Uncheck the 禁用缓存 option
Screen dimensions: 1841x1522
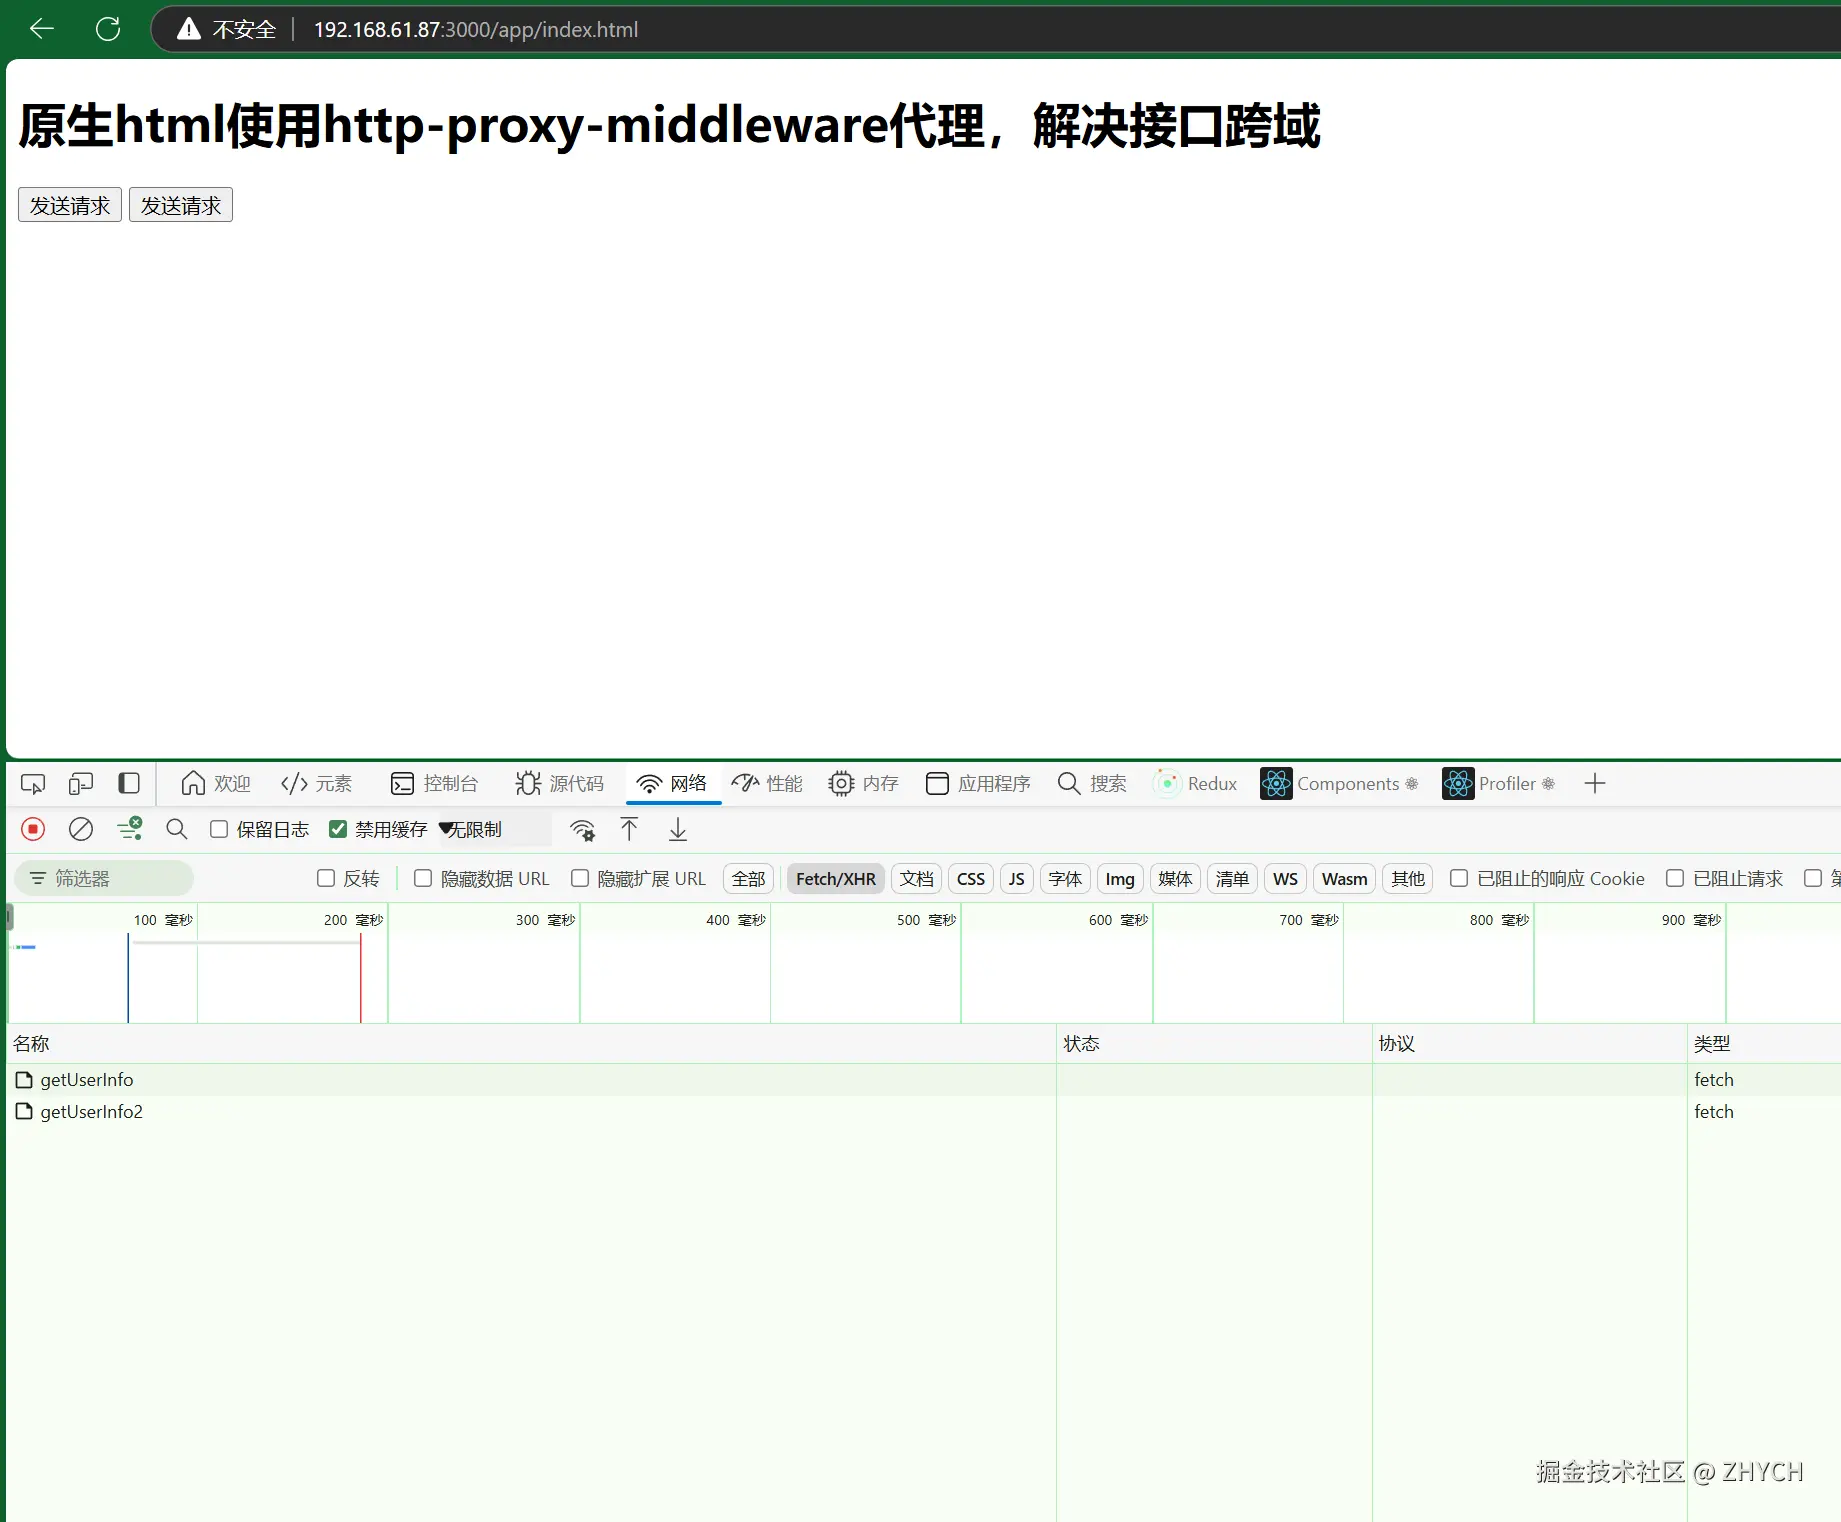[x=337, y=829]
